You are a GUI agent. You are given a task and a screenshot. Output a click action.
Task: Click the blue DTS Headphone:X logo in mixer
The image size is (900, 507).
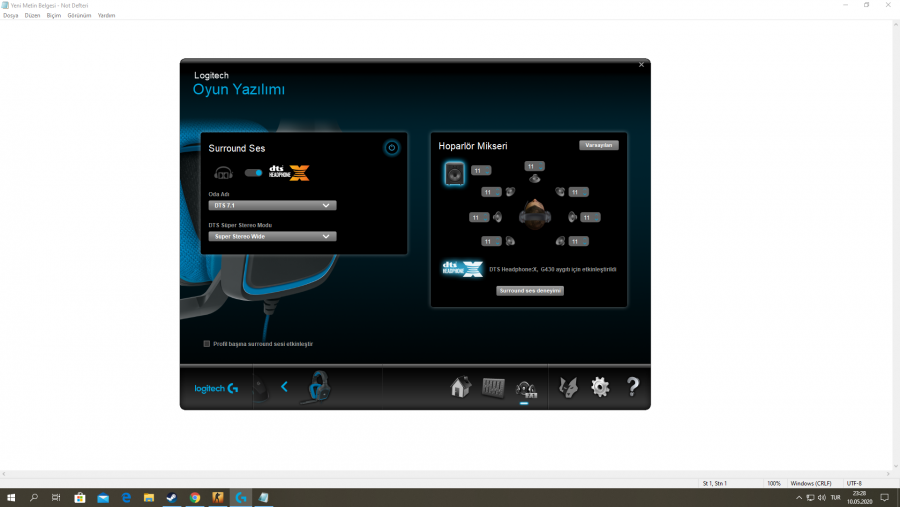point(463,269)
